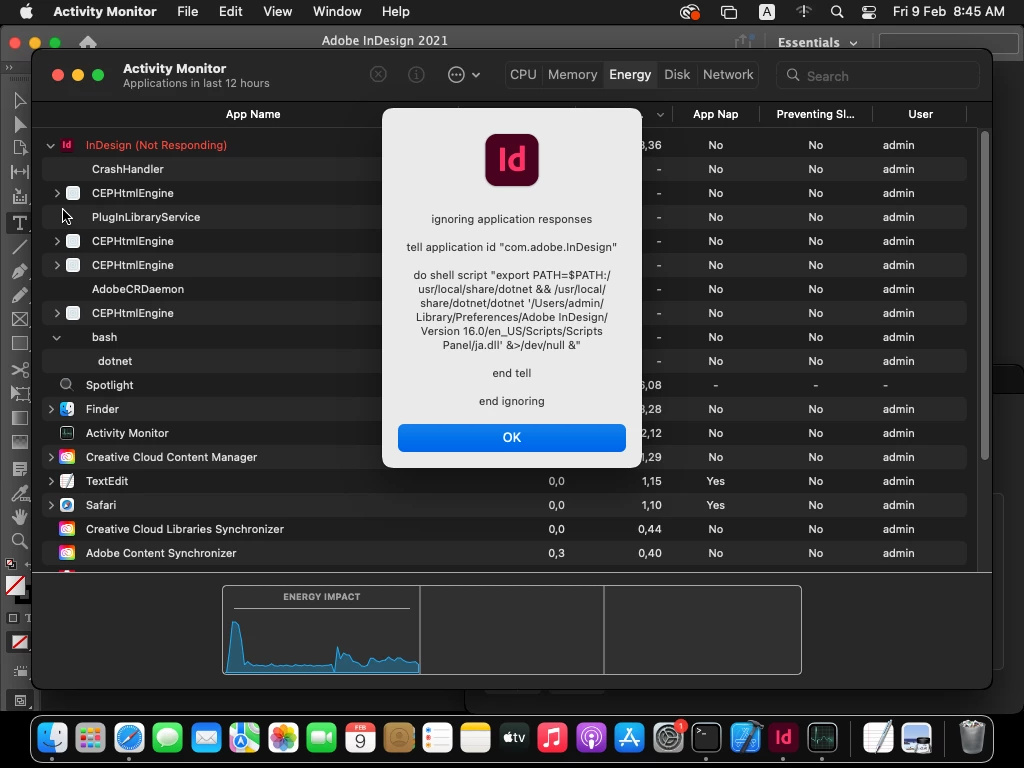Open Terminal from the Dock

pos(707,738)
